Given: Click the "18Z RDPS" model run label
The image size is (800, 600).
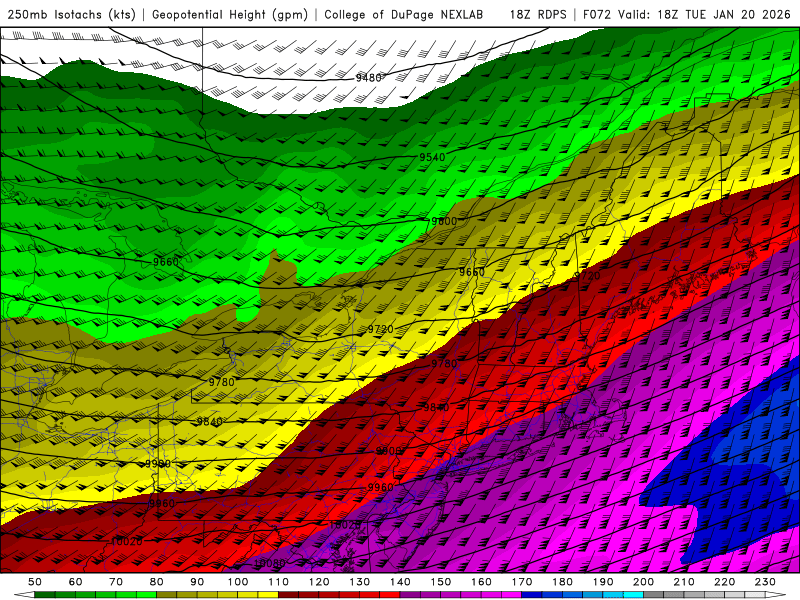Looking at the screenshot, I should pos(538,14).
